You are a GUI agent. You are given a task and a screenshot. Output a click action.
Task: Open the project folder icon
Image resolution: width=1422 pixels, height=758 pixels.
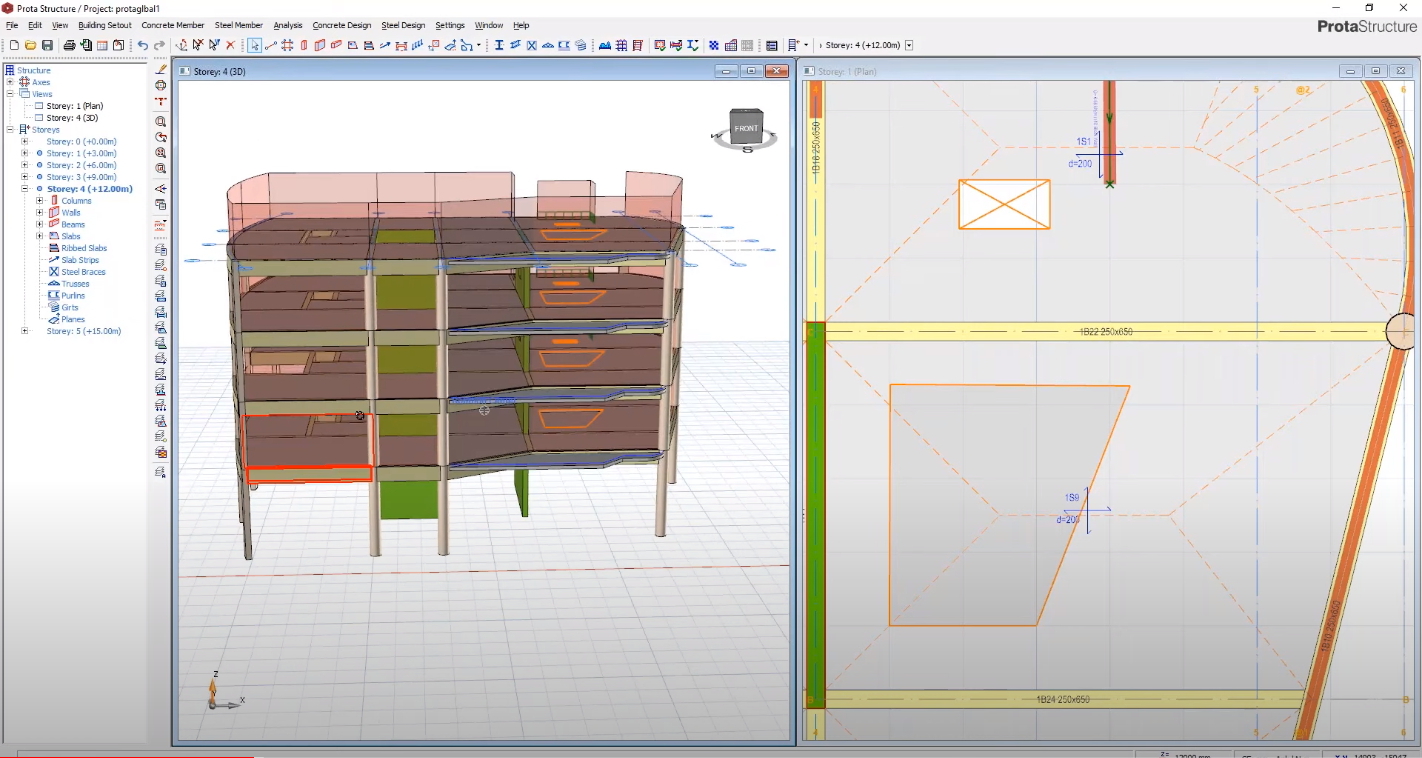click(31, 45)
